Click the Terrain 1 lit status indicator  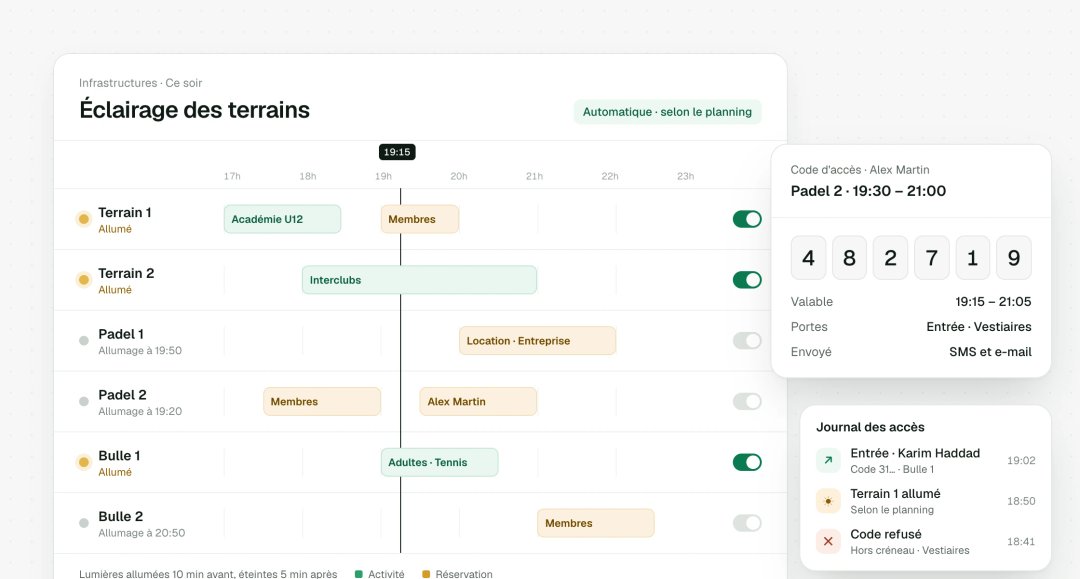tap(83, 219)
